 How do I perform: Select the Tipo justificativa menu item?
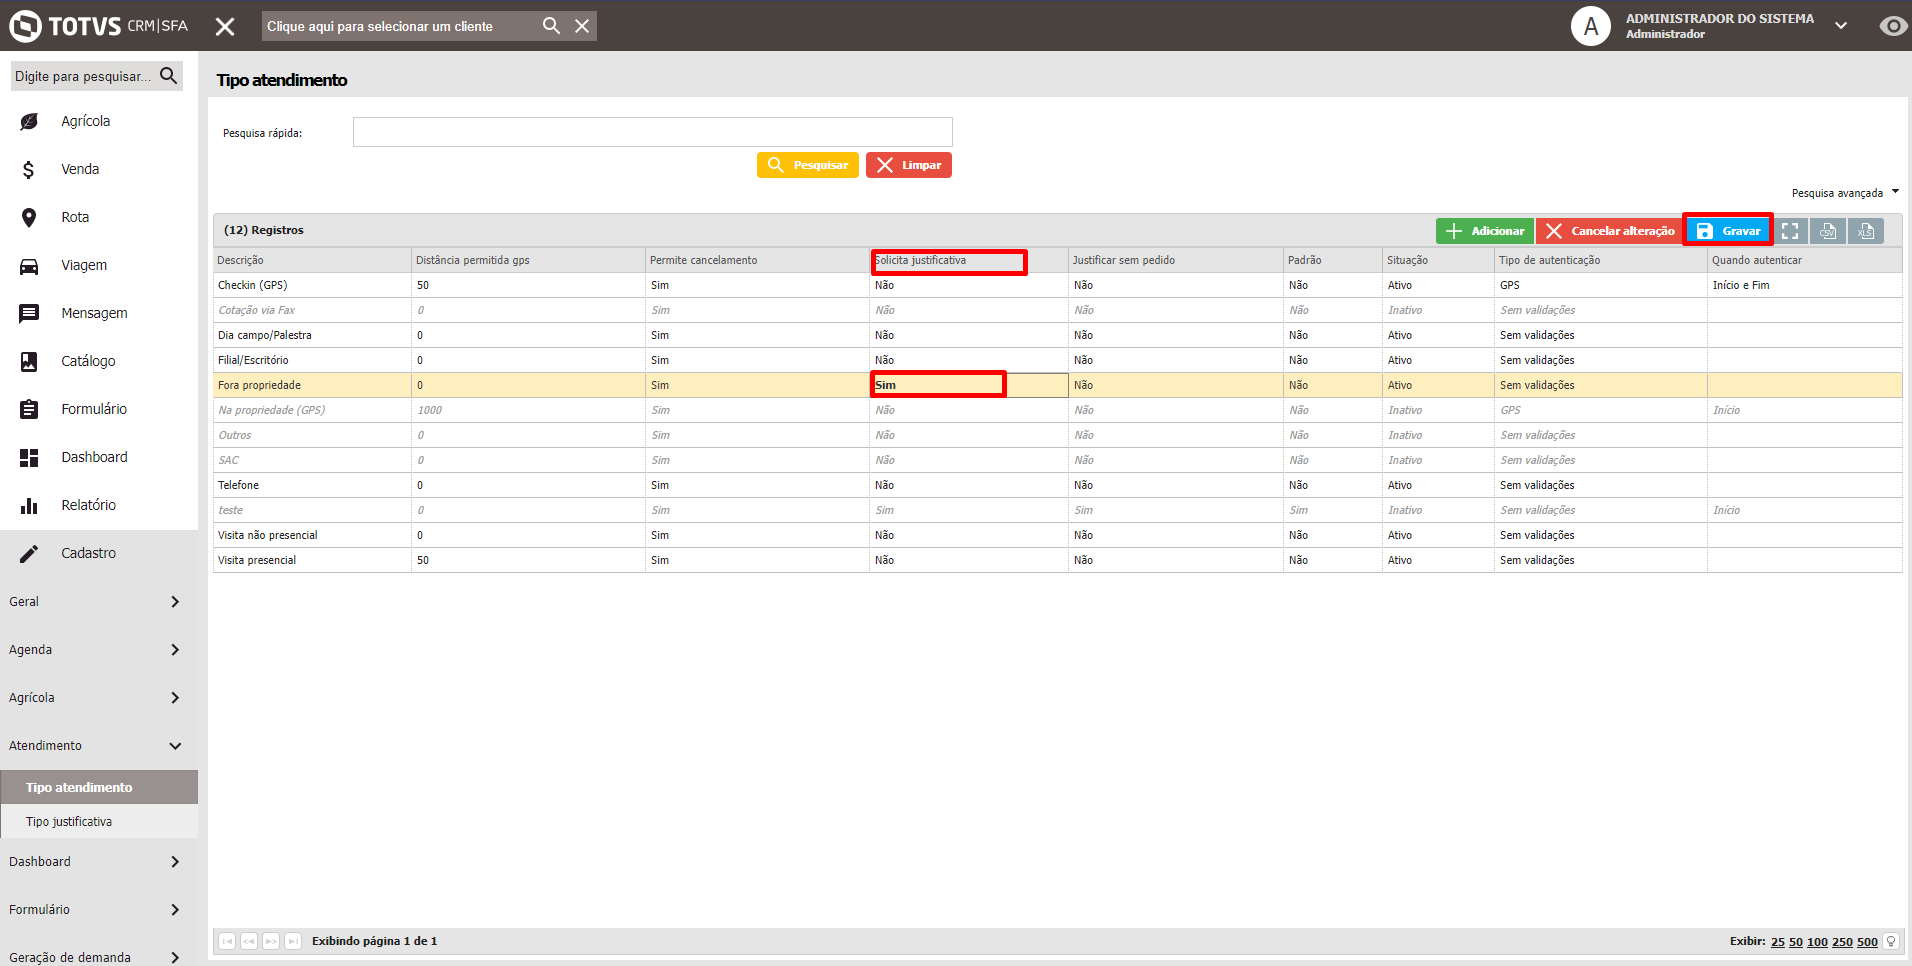(99, 822)
